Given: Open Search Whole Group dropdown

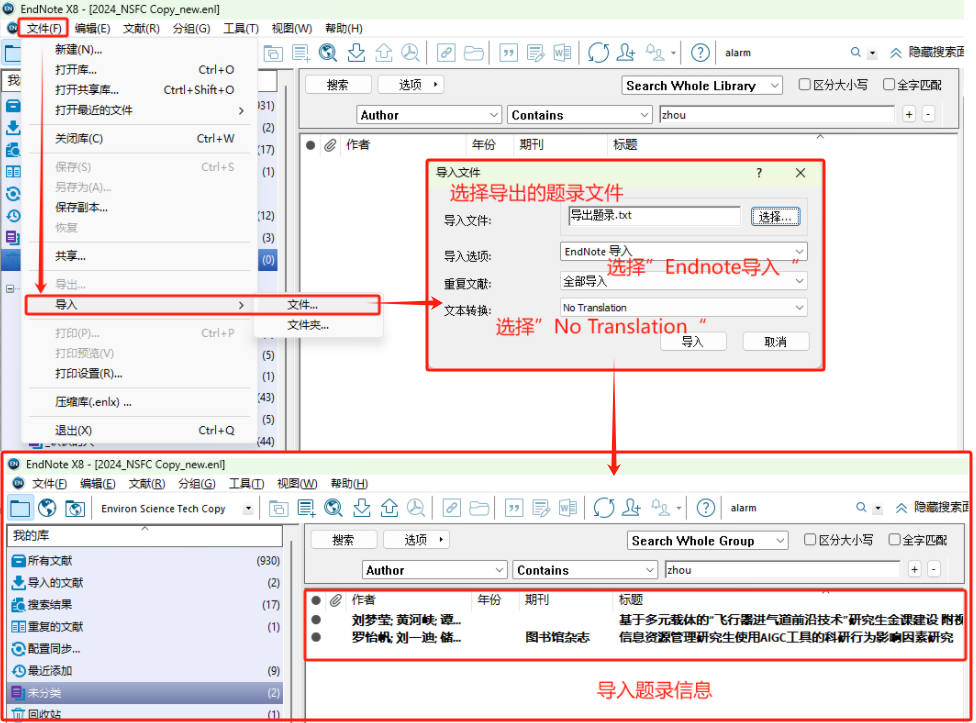Looking at the screenshot, I should pos(708,541).
